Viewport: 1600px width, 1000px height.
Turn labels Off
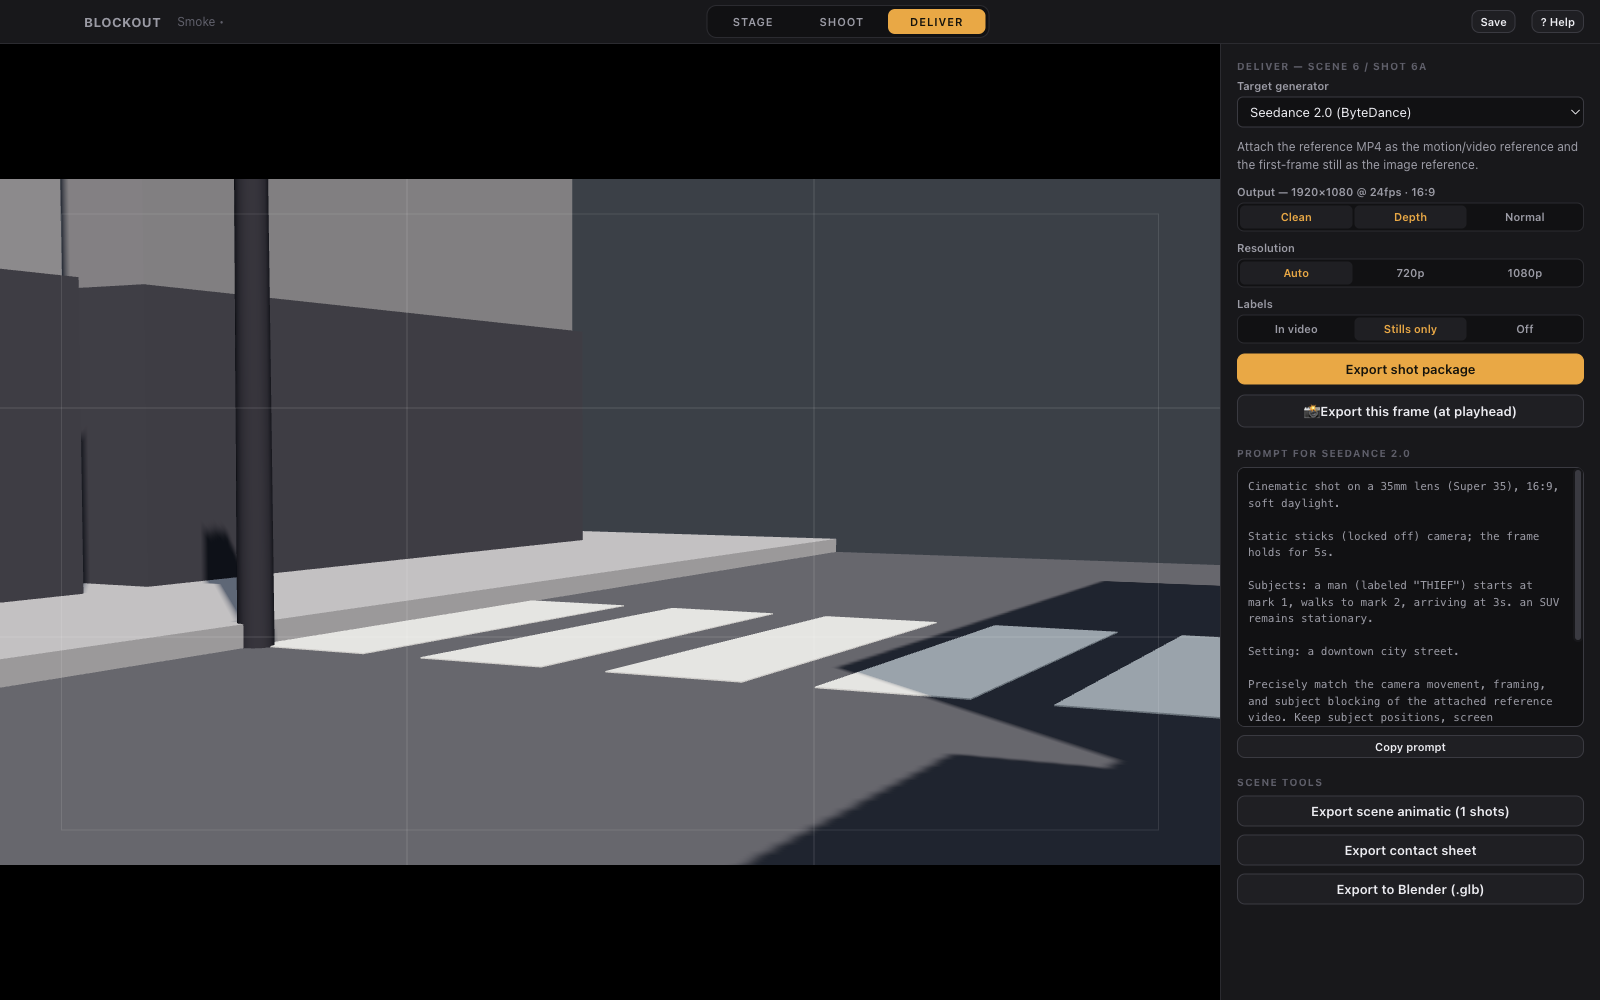1524,329
